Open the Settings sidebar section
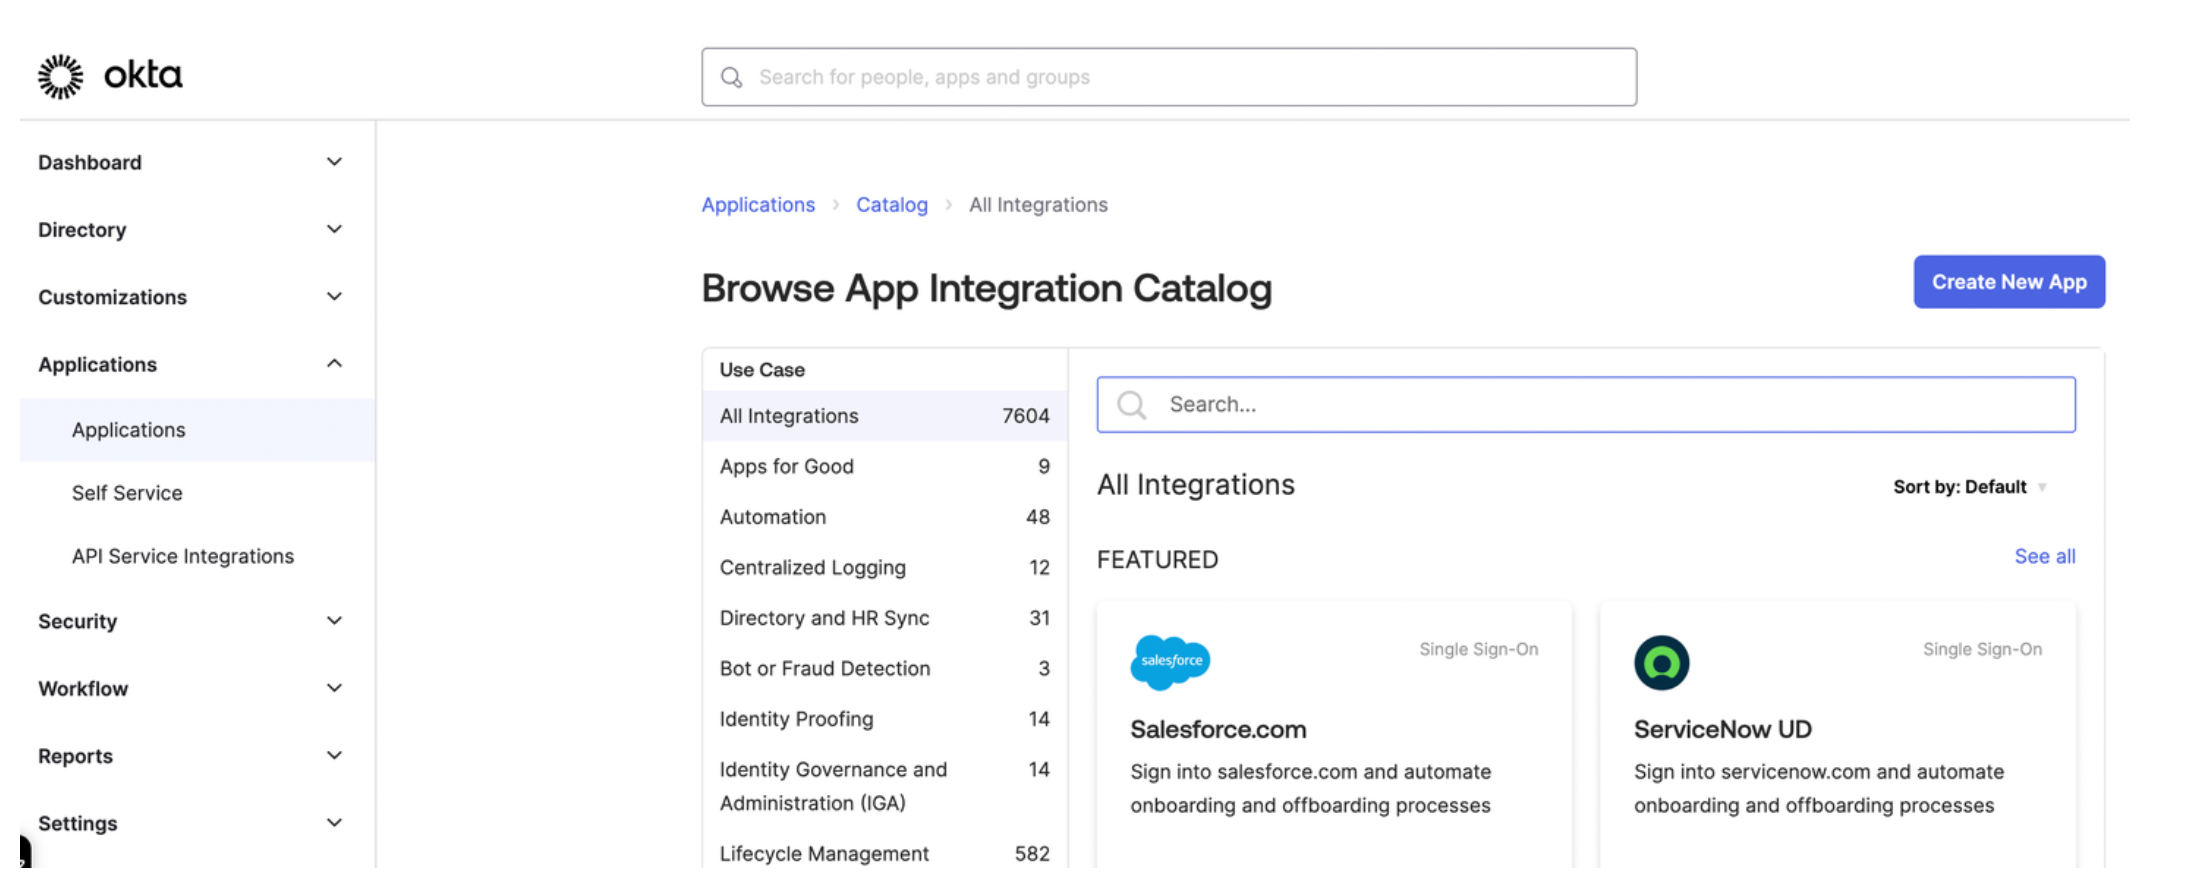The width and height of the screenshot is (2185, 888). pos(77,823)
